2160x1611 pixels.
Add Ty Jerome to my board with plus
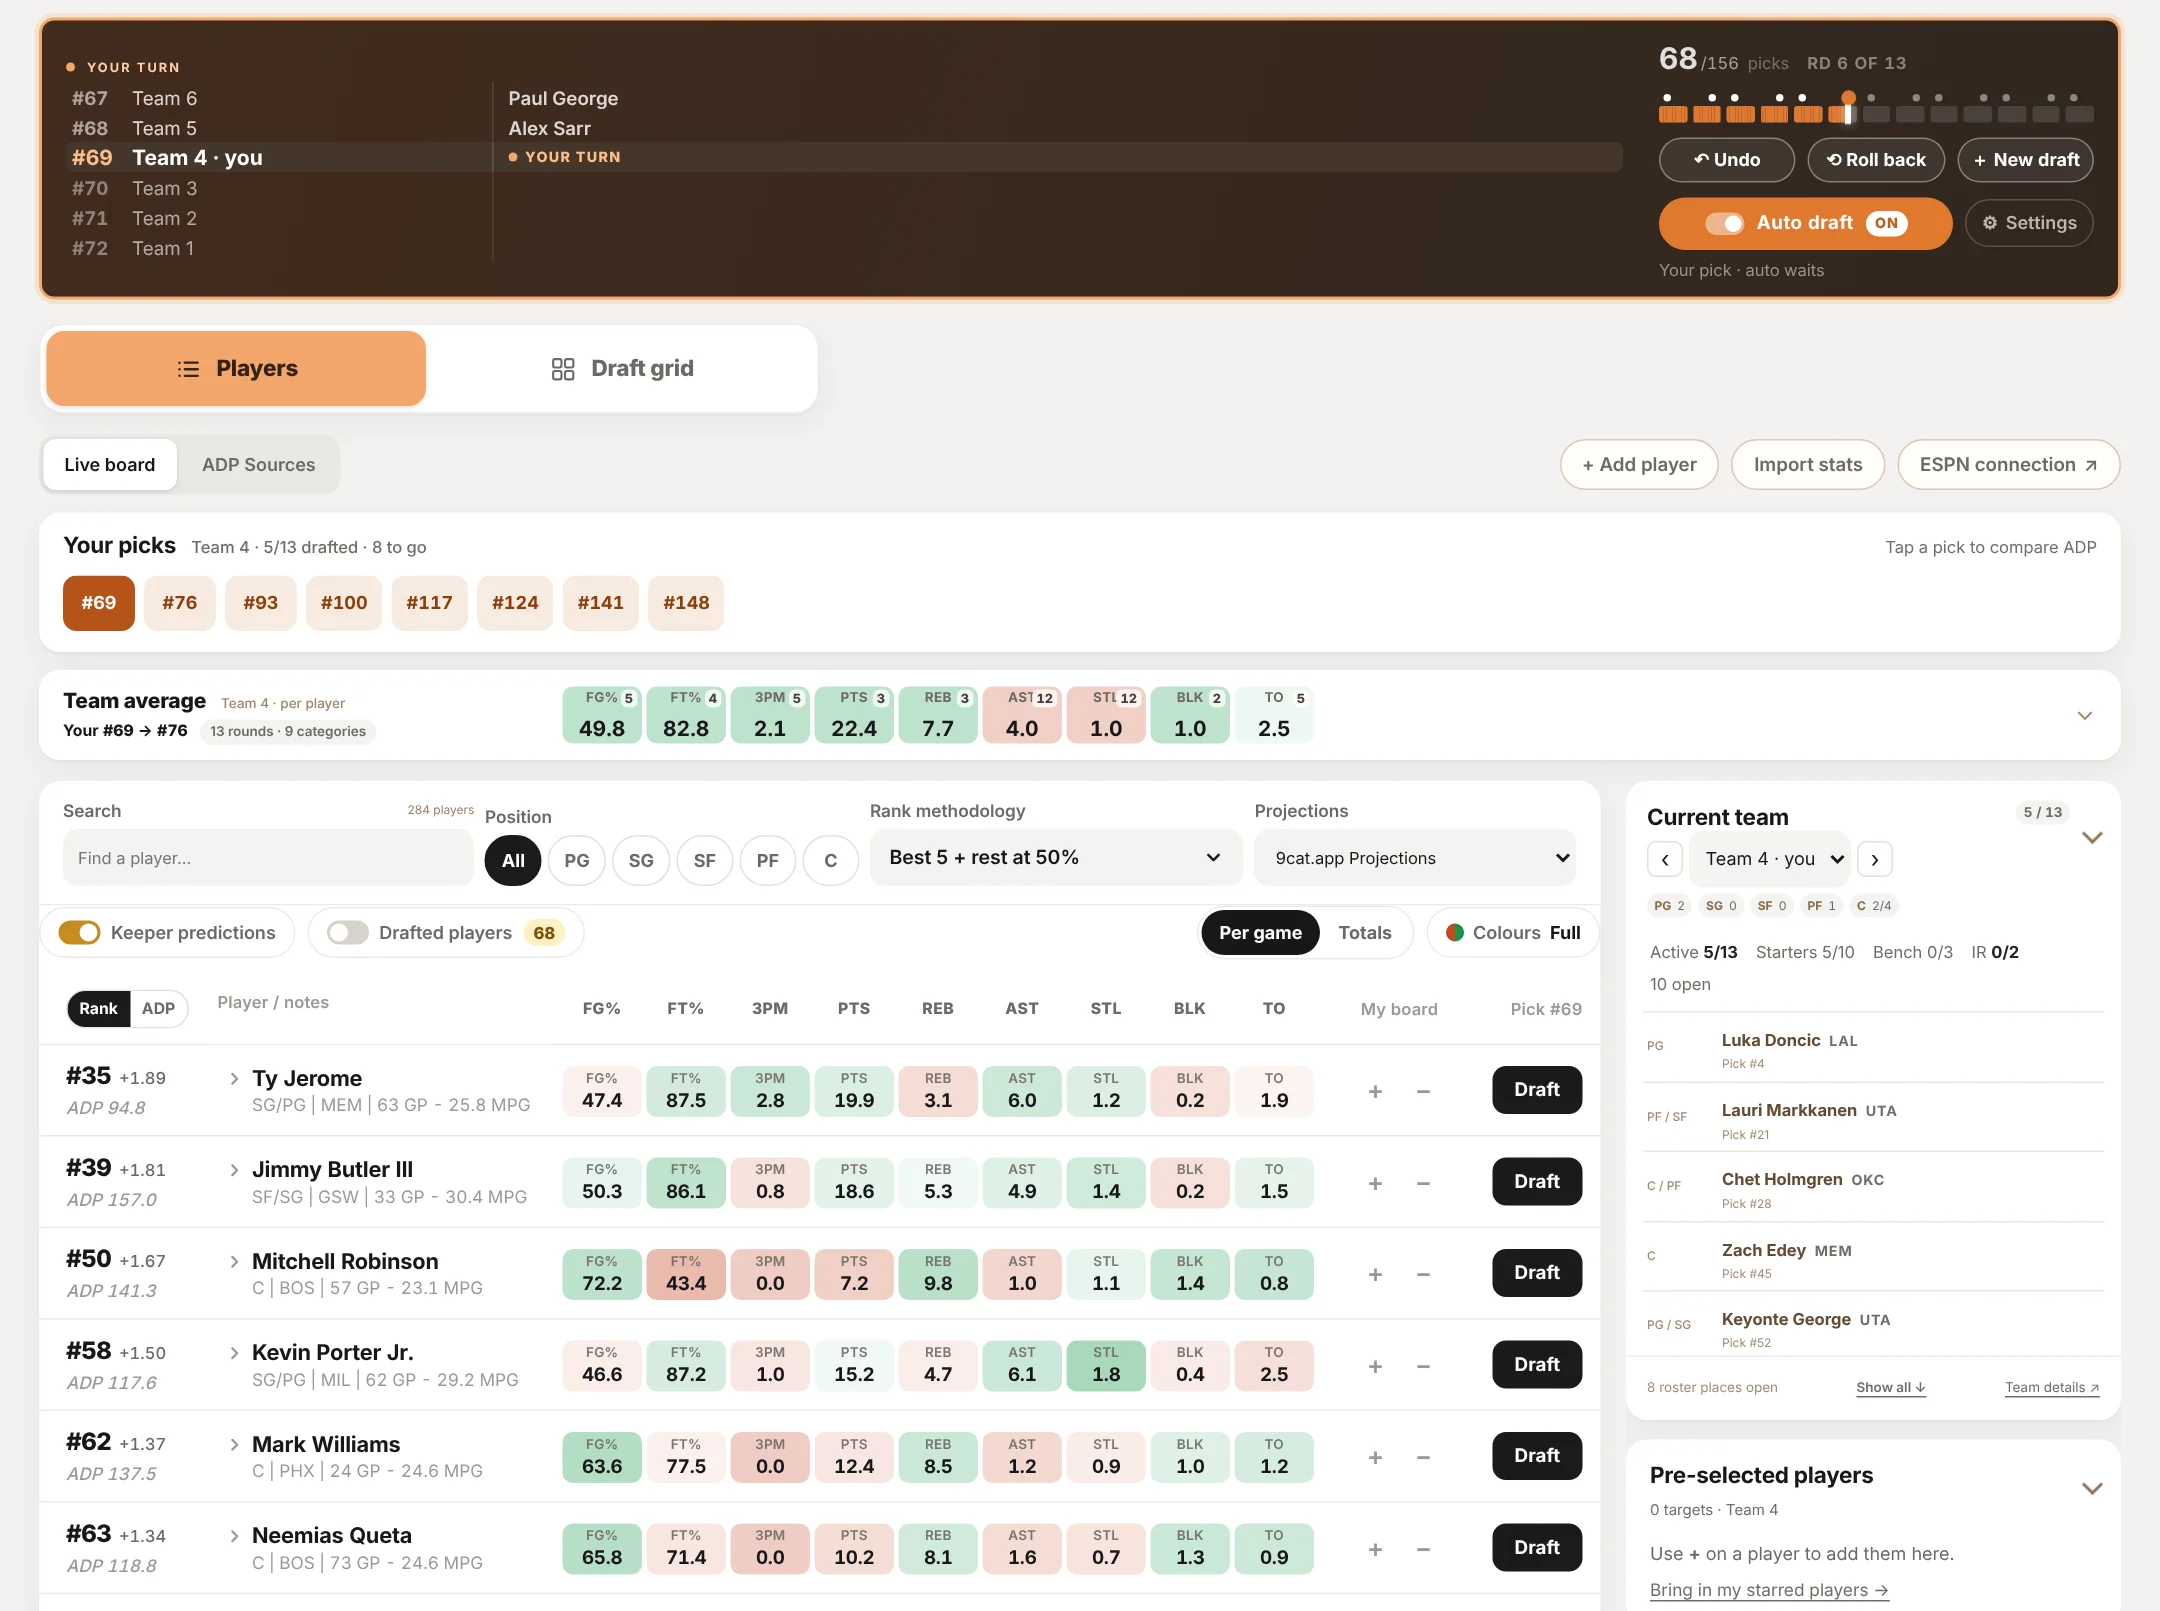pos(1375,1091)
